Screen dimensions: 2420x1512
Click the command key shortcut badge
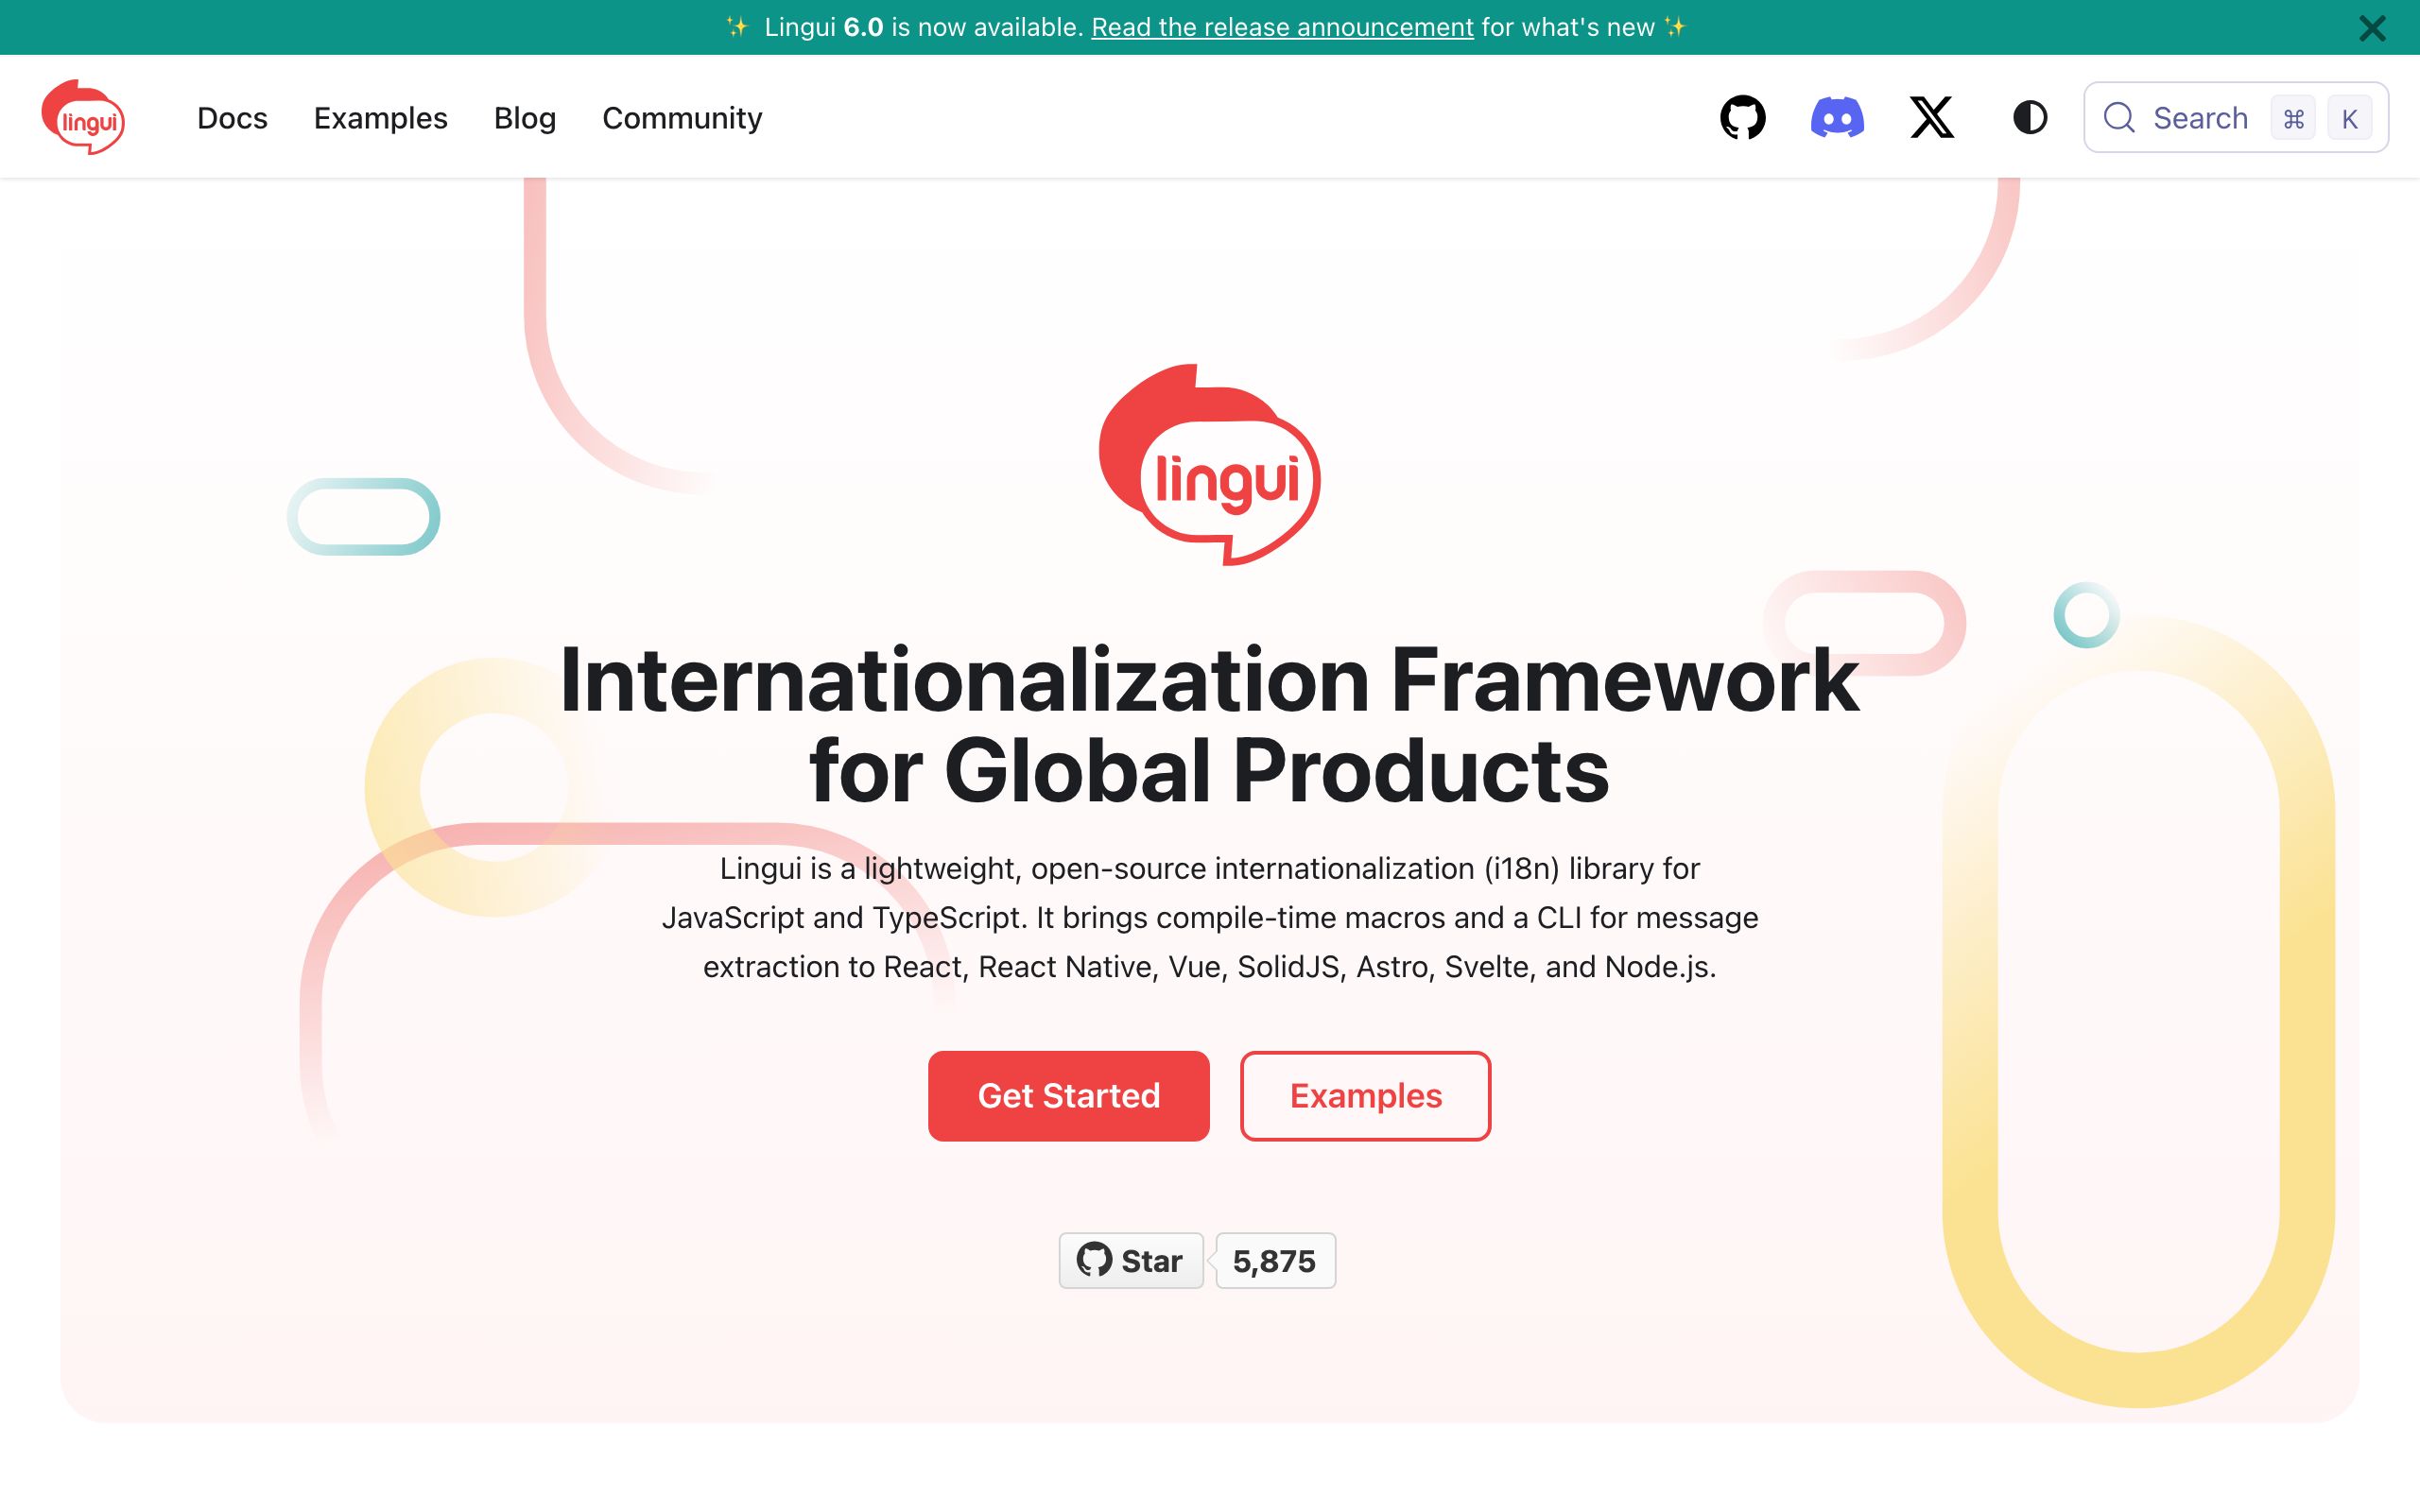(x=2293, y=118)
